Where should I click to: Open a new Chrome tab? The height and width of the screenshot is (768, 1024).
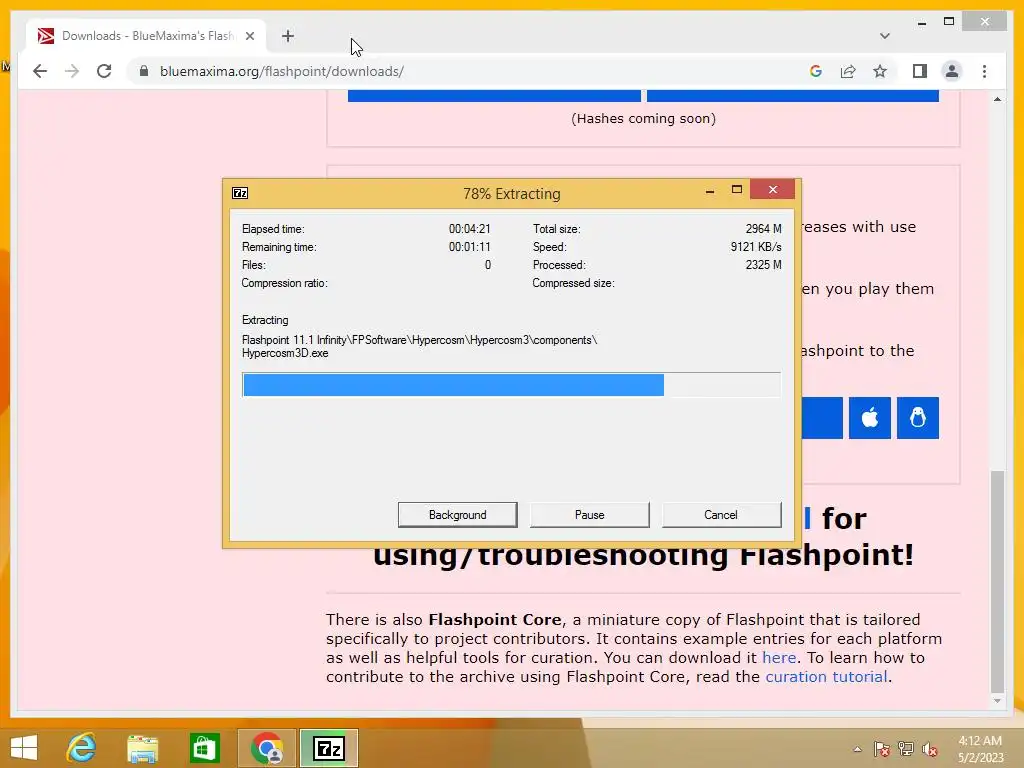[288, 36]
